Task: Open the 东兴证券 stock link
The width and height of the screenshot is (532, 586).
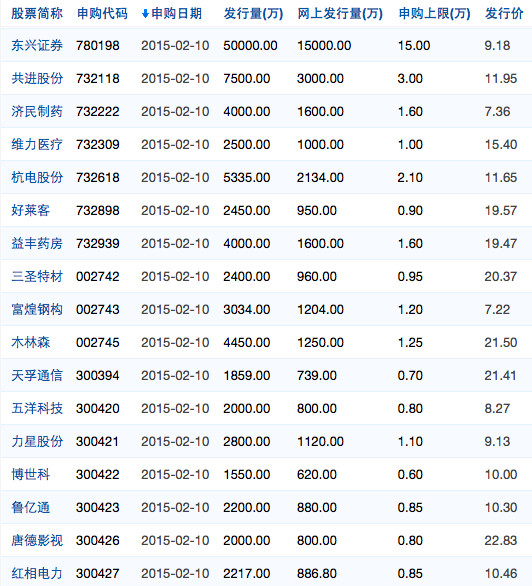Action: 37,46
